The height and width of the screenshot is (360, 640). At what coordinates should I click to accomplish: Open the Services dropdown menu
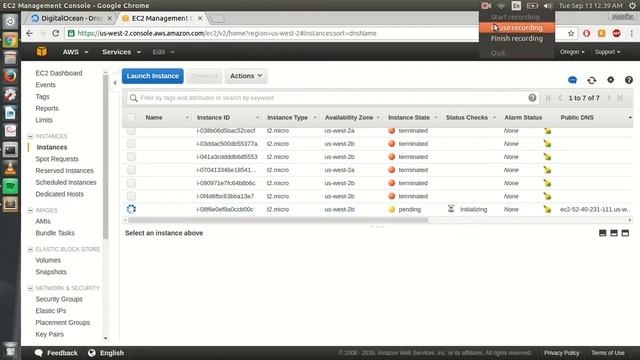121,52
